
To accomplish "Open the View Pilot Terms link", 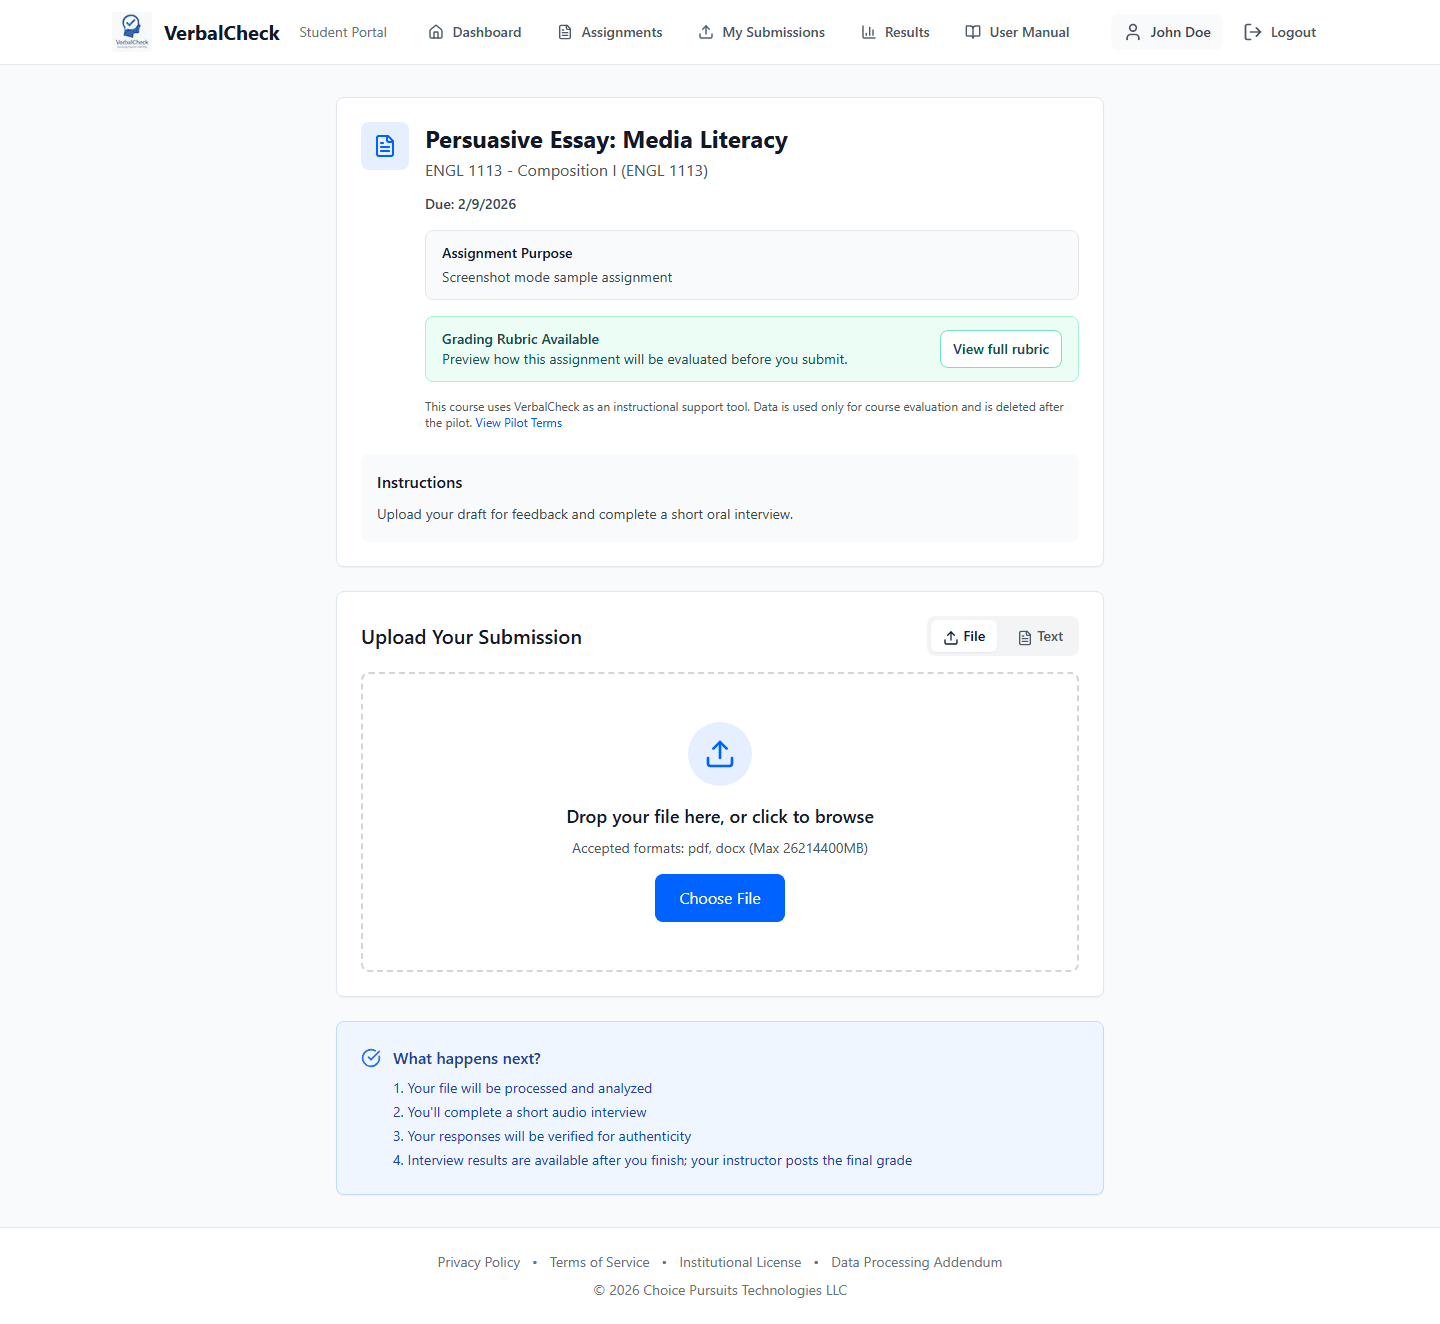I will point(518,422).
